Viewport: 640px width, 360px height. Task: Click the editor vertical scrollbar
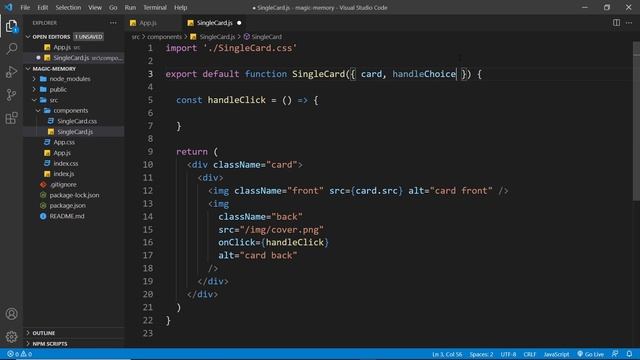tap(636, 121)
